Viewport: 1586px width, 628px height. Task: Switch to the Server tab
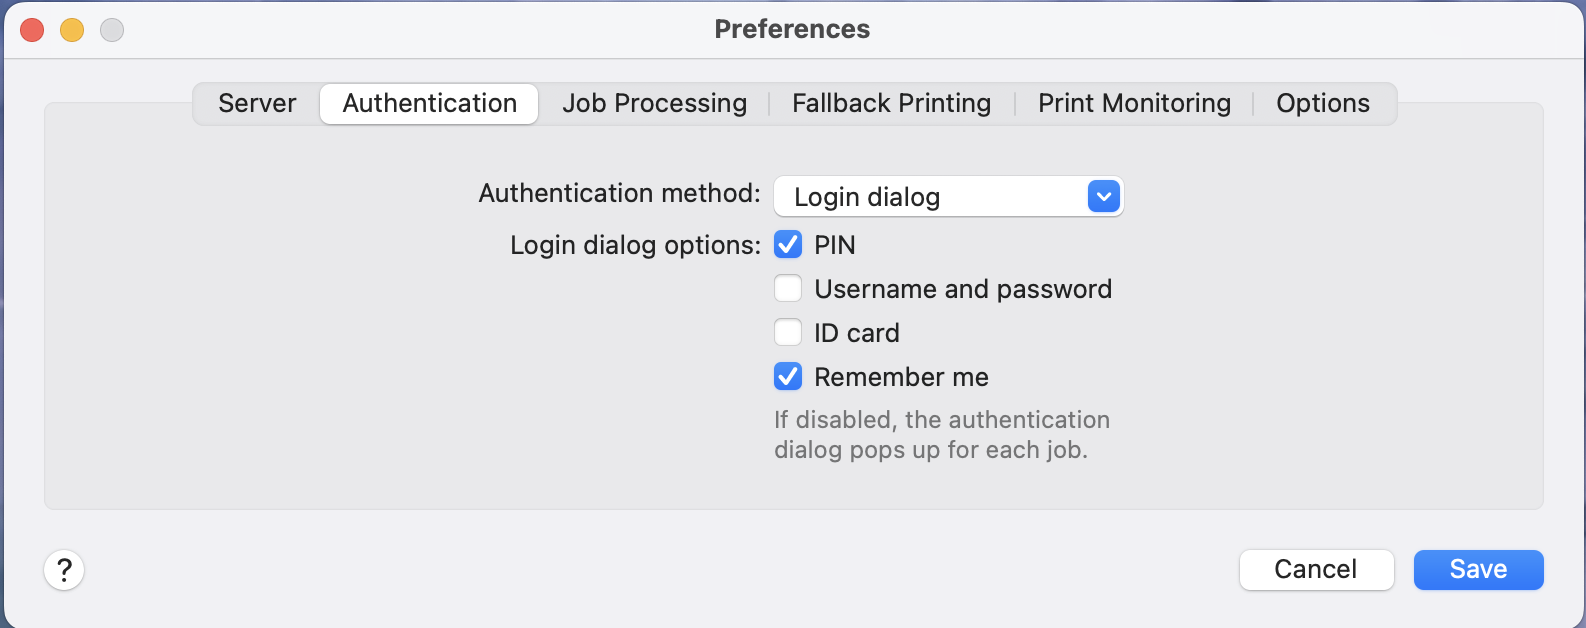(x=257, y=103)
